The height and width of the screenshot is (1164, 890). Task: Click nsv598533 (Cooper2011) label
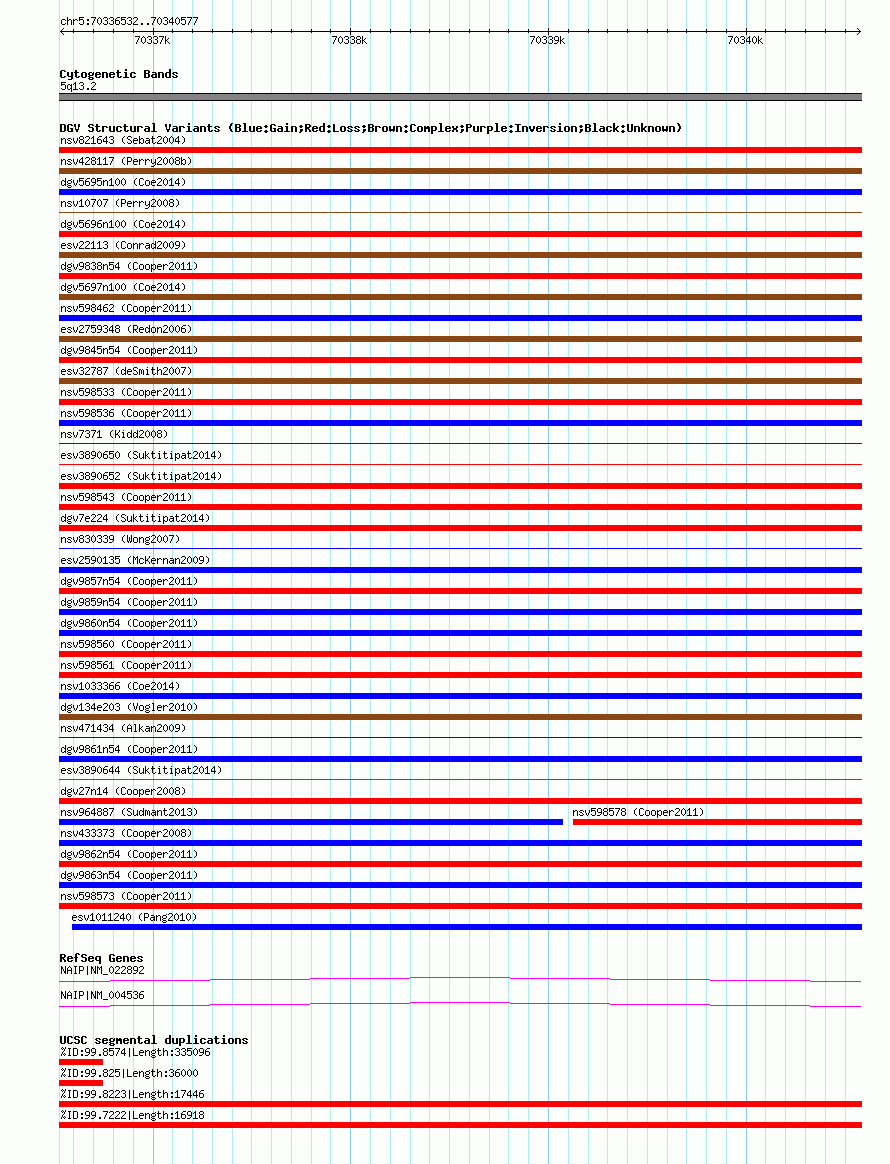[x=126, y=392]
